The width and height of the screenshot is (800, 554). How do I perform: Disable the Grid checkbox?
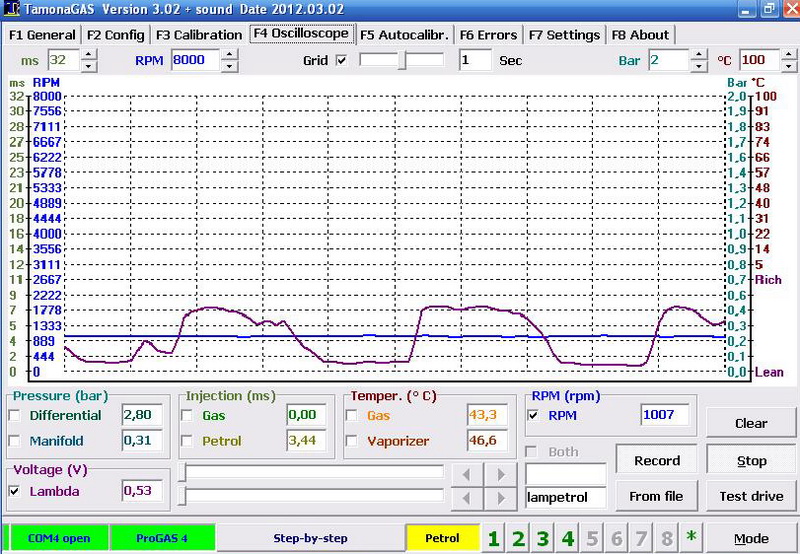(342, 61)
